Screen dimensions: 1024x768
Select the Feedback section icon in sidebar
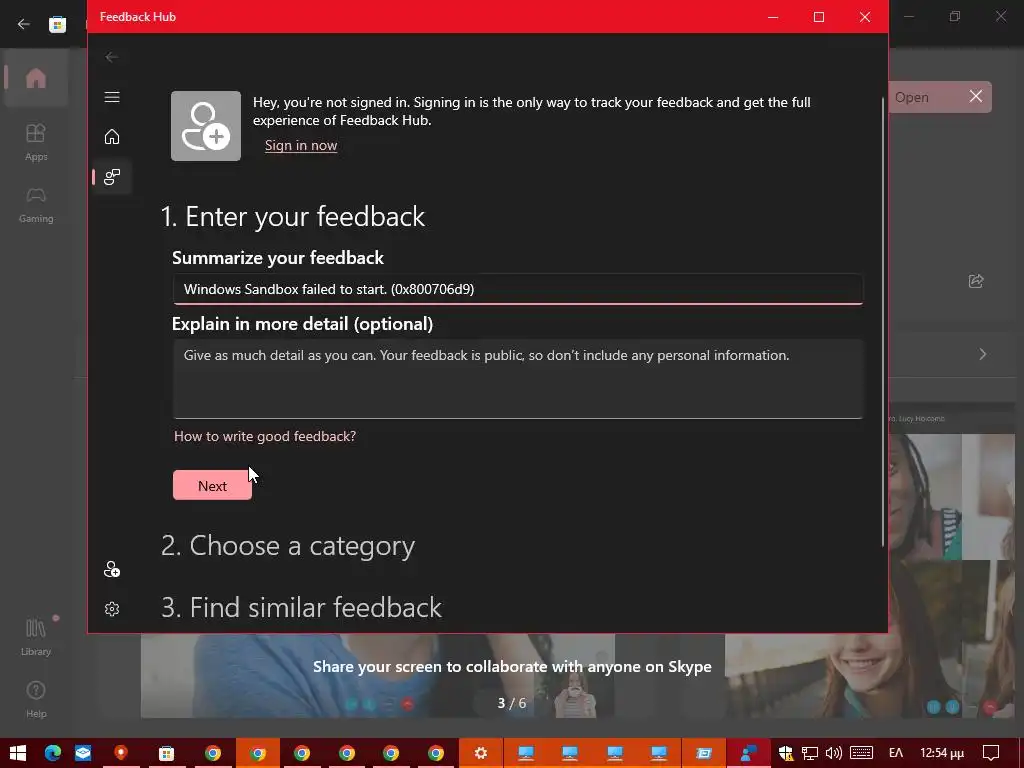coord(112,176)
